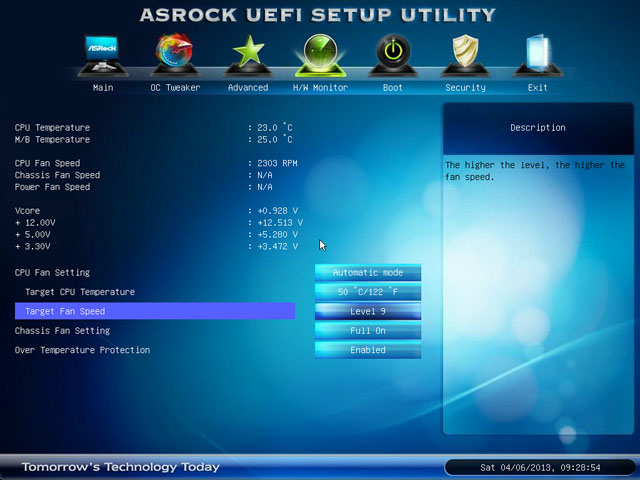Screen dimensions: 640x480
Task: Select the Over Temperature Protection row label
Action: tap(82, 350)
